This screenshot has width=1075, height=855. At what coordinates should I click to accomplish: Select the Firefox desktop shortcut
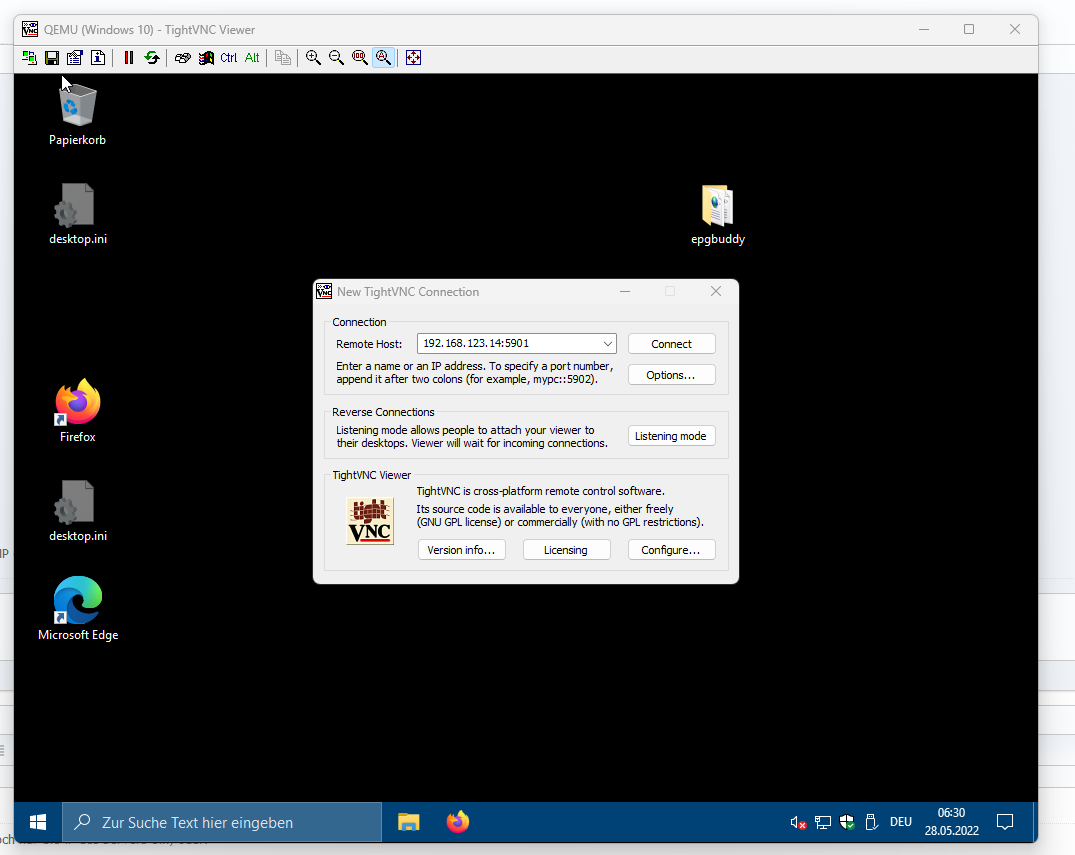tap(77, 411)
